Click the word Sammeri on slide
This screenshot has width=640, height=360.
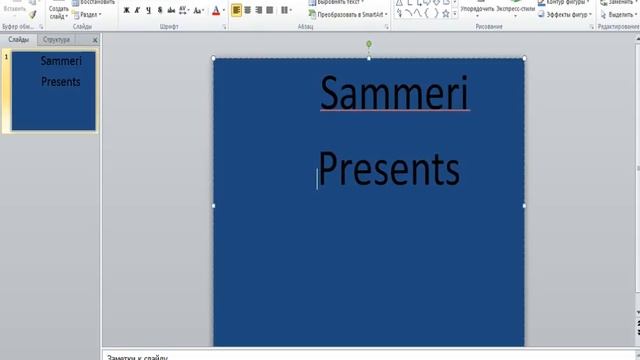(394, 93)
